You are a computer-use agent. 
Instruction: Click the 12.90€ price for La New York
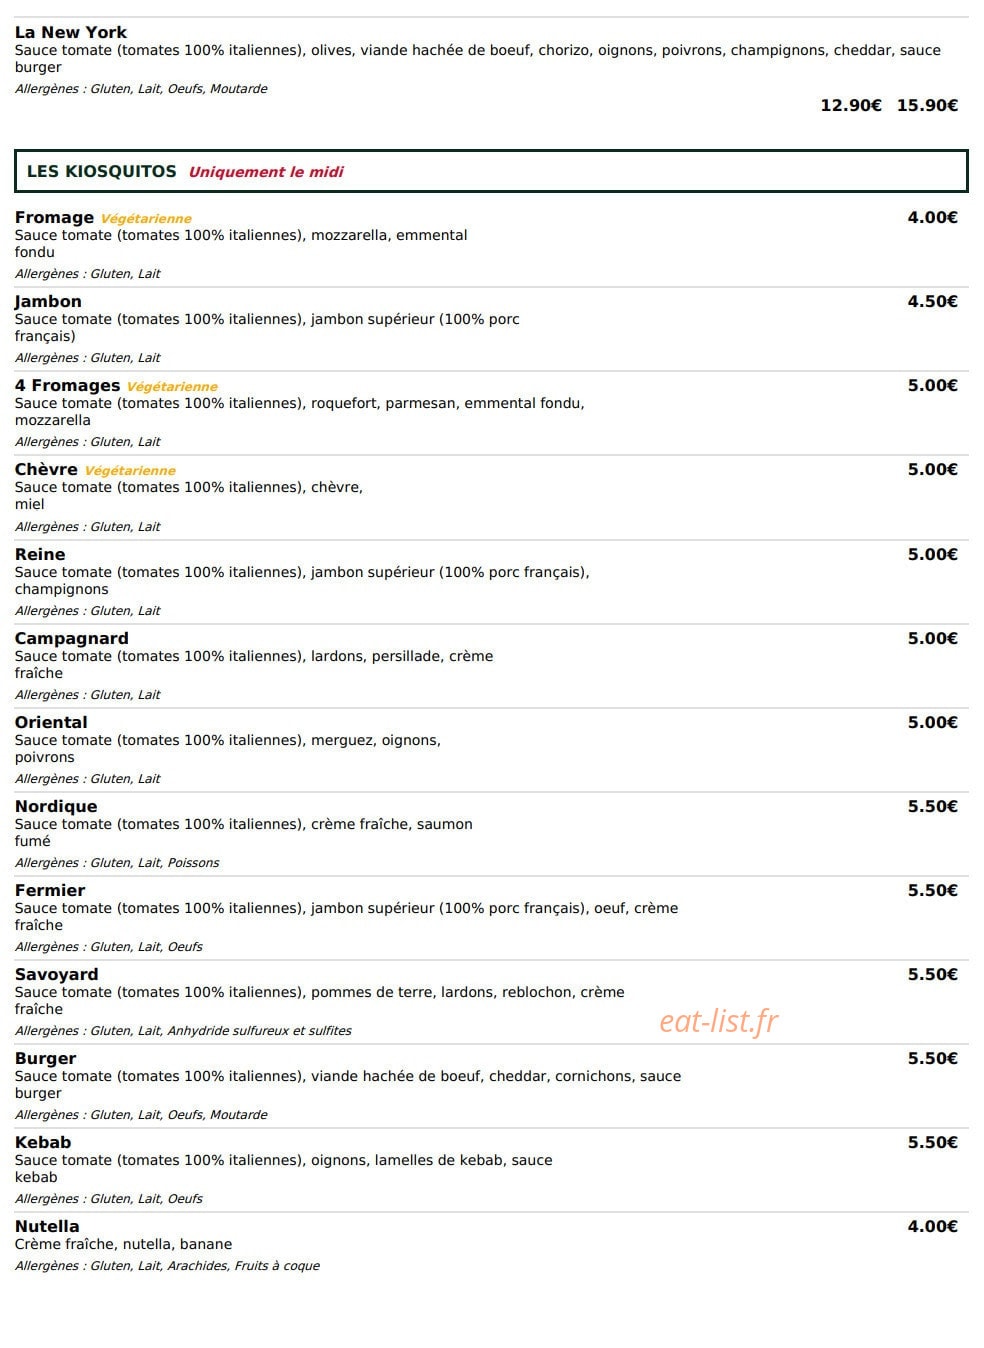point(851,105)
